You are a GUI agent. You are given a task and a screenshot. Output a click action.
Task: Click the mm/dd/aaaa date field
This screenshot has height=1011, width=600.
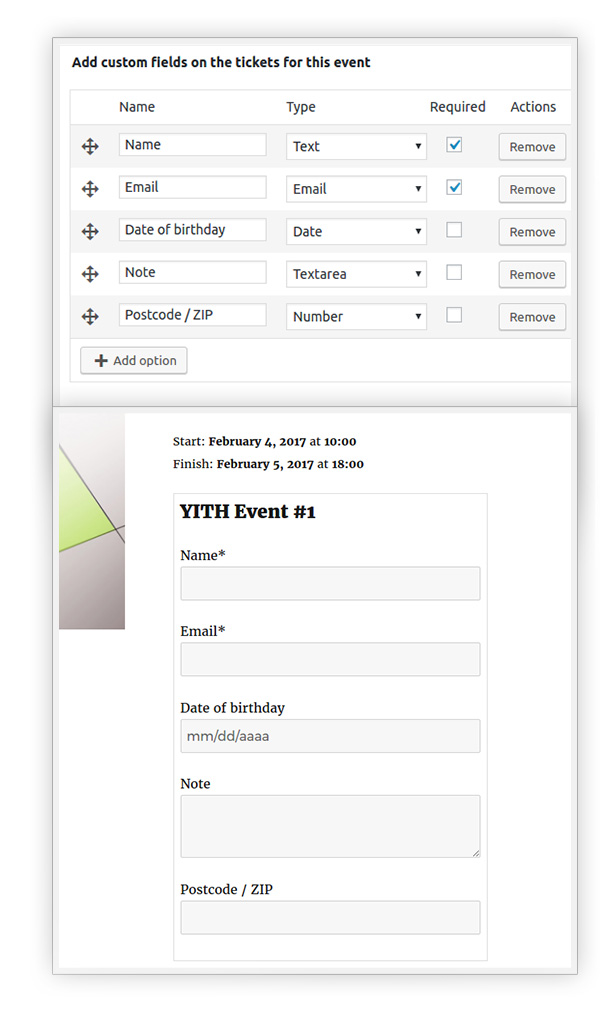click(x=330, y=736)
